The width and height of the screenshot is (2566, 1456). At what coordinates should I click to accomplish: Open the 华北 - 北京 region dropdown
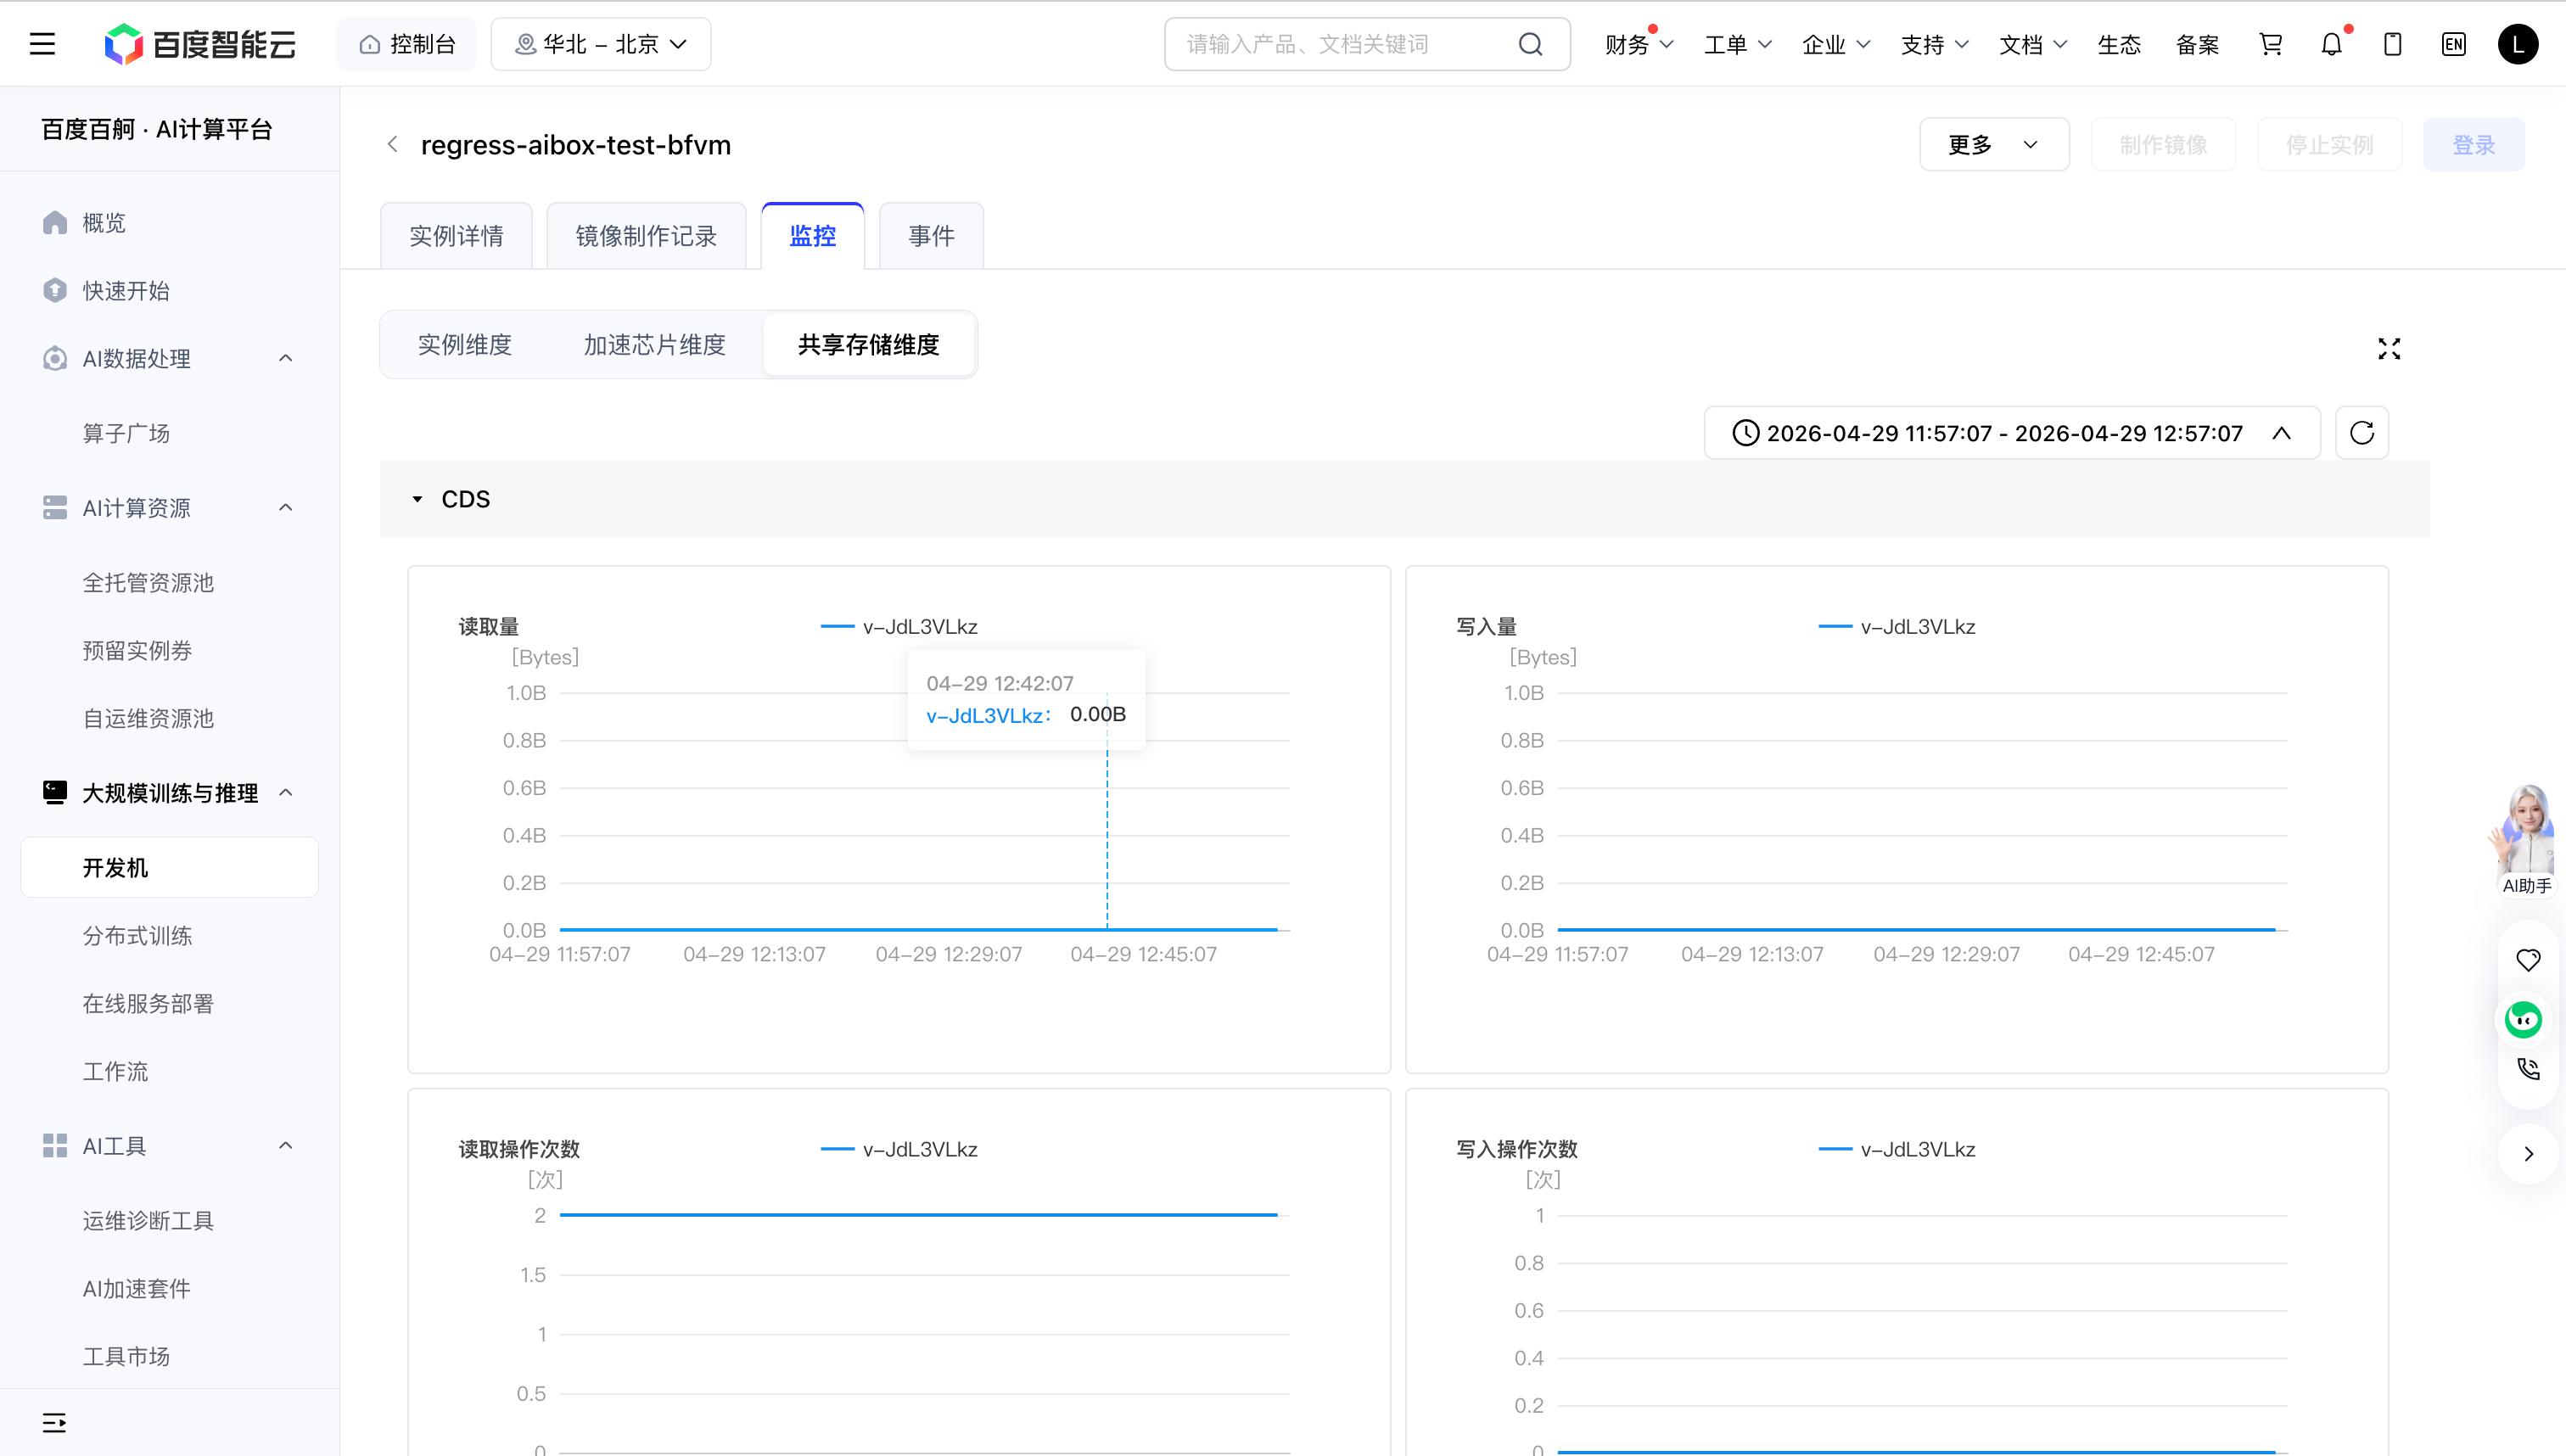coord(601,44)
